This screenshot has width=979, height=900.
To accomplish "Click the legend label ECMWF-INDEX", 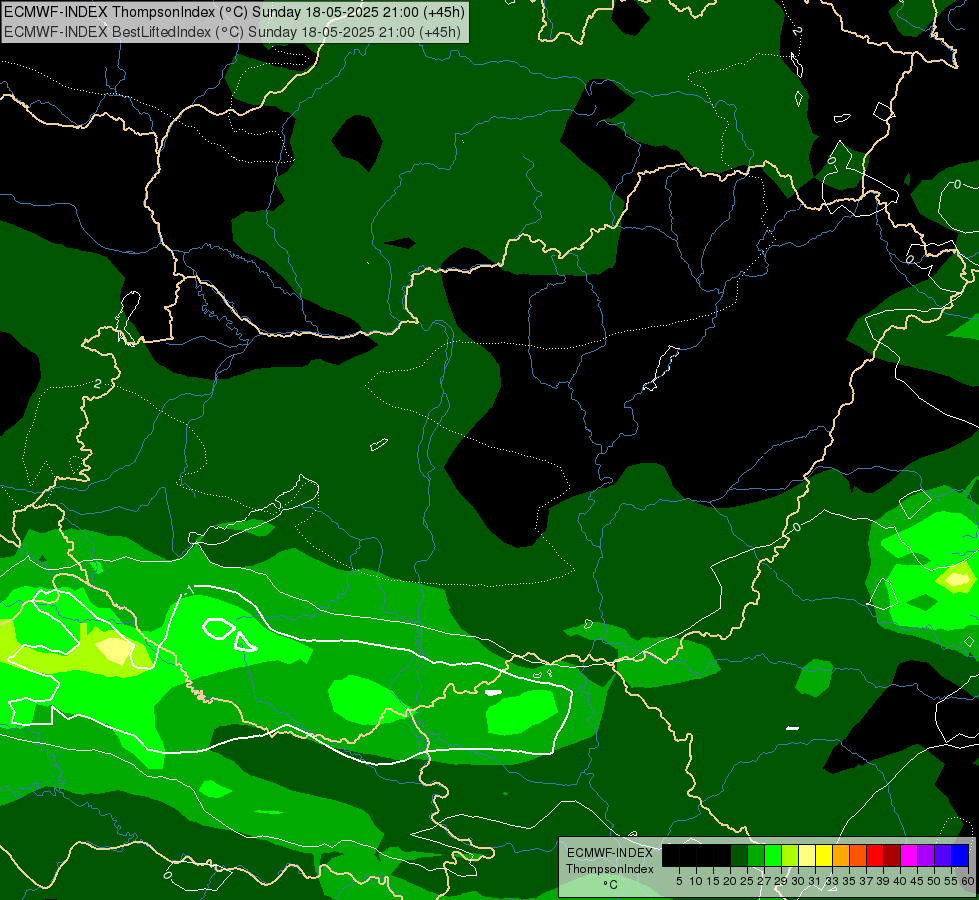I will pos(610,853).
